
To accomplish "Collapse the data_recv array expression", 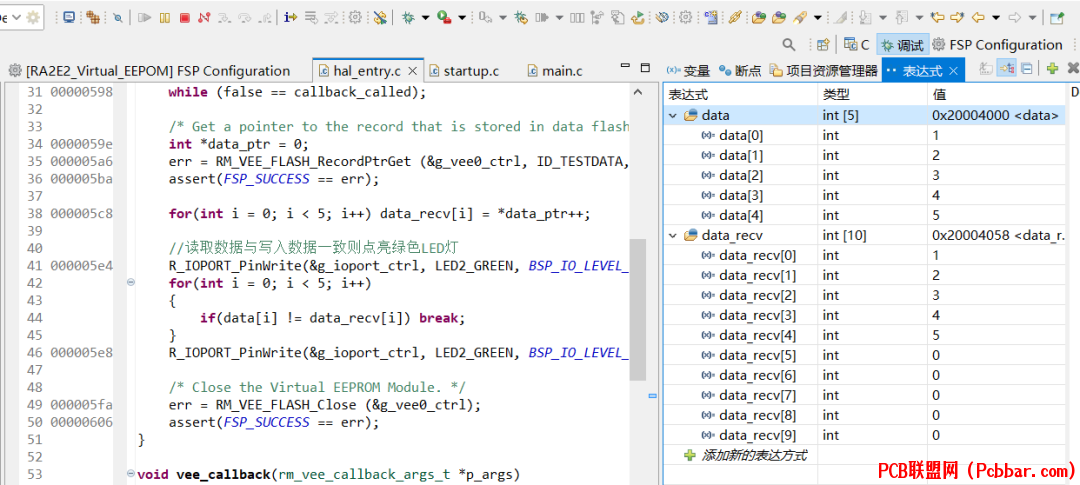I will (x=674, y=236).
